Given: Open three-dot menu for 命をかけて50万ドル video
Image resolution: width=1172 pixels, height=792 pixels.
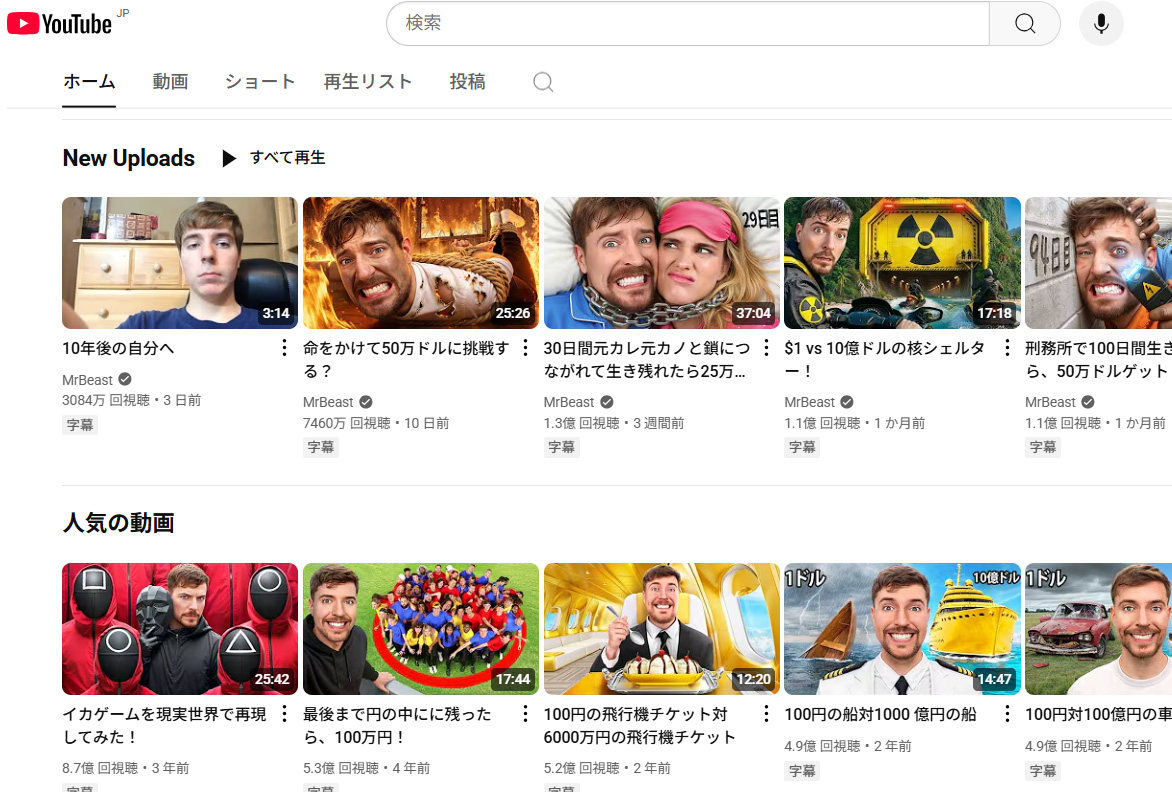Looking at the screenshot, I should tap(525, 348).
